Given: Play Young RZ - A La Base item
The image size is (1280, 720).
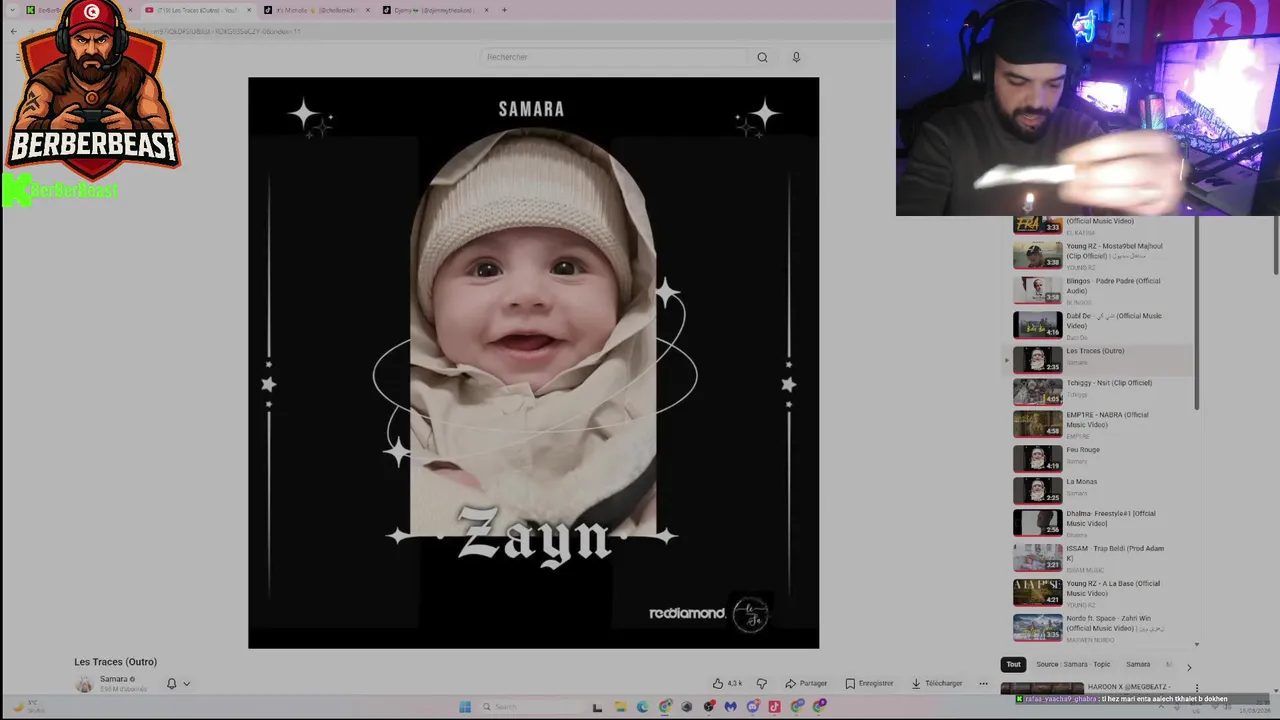Looking at the screenshot, I should point(1098,593).
